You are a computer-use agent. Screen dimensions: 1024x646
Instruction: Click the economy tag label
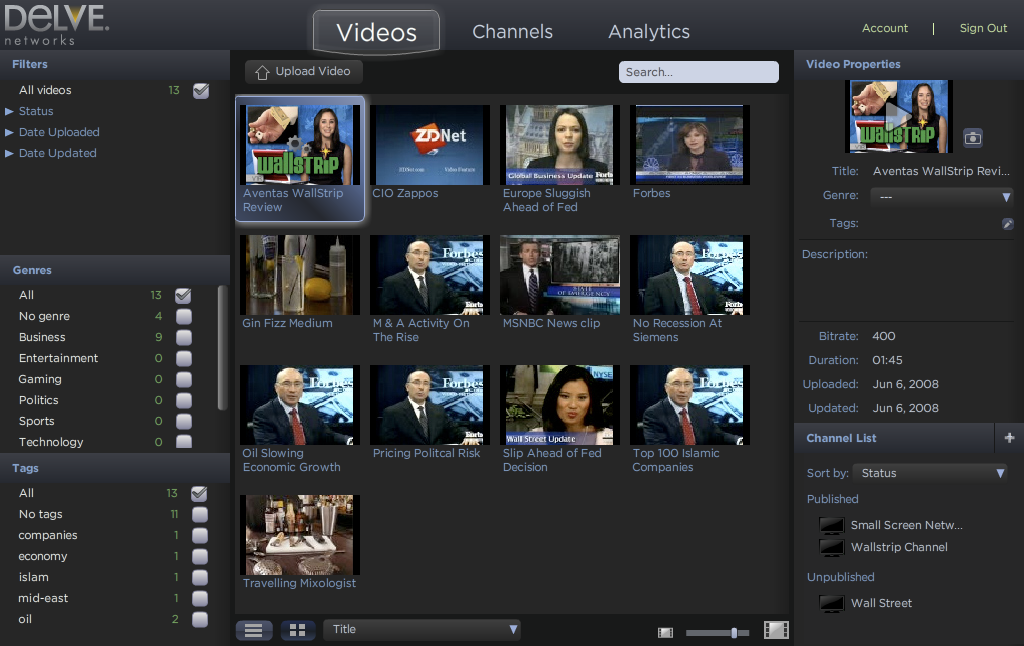[42, 557]
